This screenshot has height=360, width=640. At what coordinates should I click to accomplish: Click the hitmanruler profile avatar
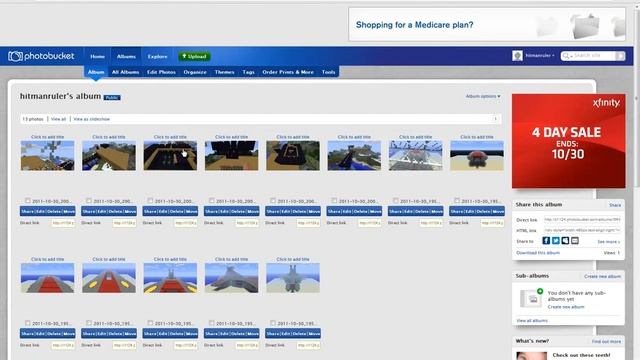click(x=517, y=56)
